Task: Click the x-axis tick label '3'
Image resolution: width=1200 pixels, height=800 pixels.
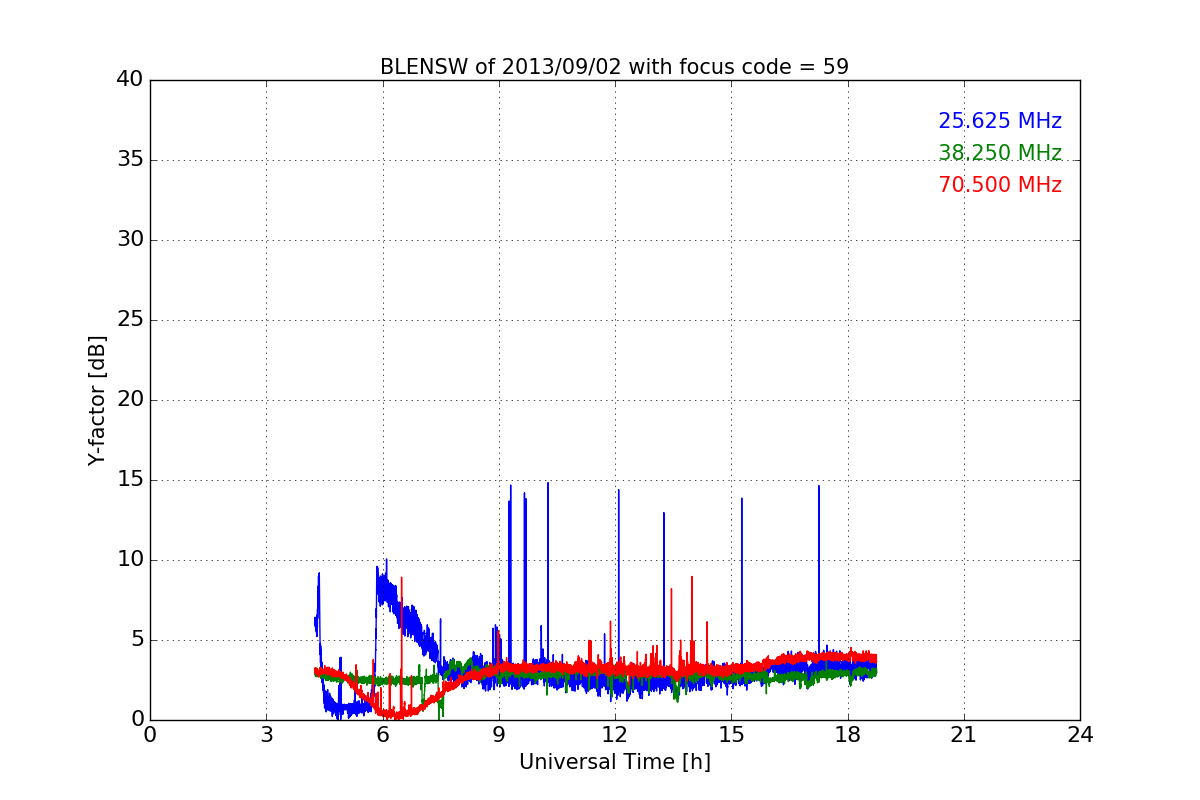Action: [266, 735]
